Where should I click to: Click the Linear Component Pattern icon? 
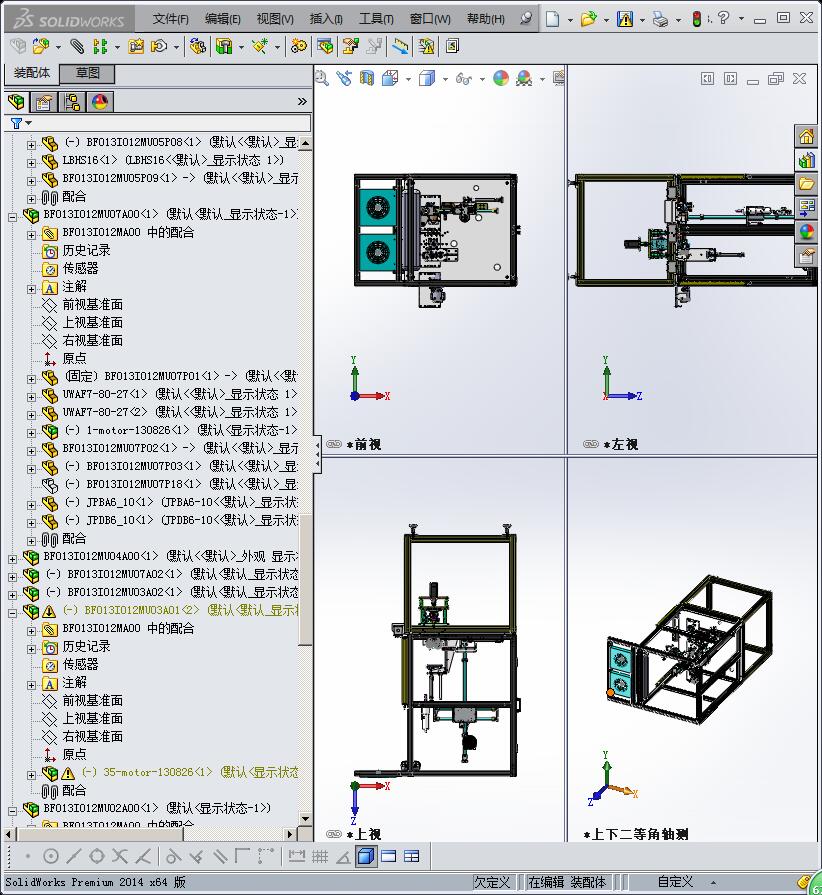point(100,46)
